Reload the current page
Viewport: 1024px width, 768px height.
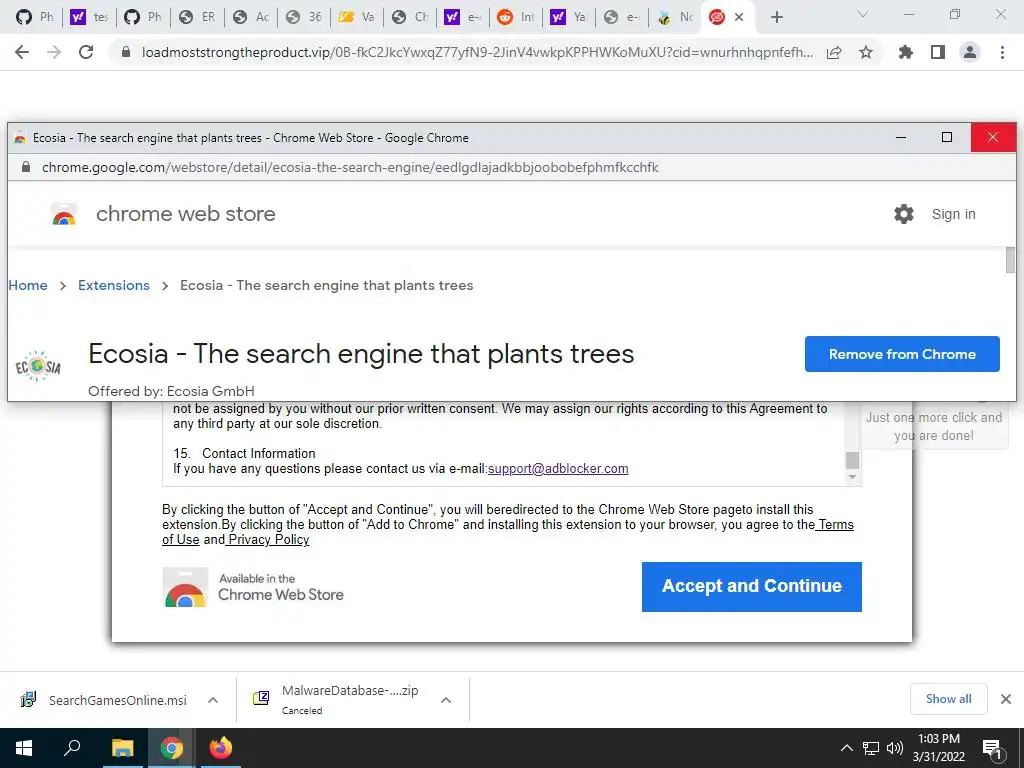tap(86, 52)
